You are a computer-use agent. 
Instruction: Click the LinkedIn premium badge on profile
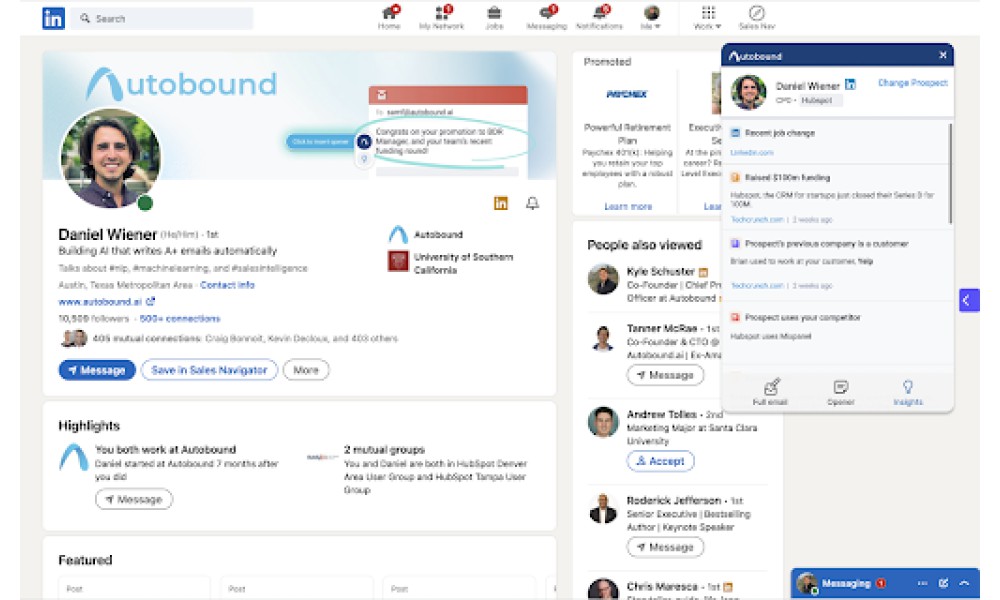[x=501, y=203]
